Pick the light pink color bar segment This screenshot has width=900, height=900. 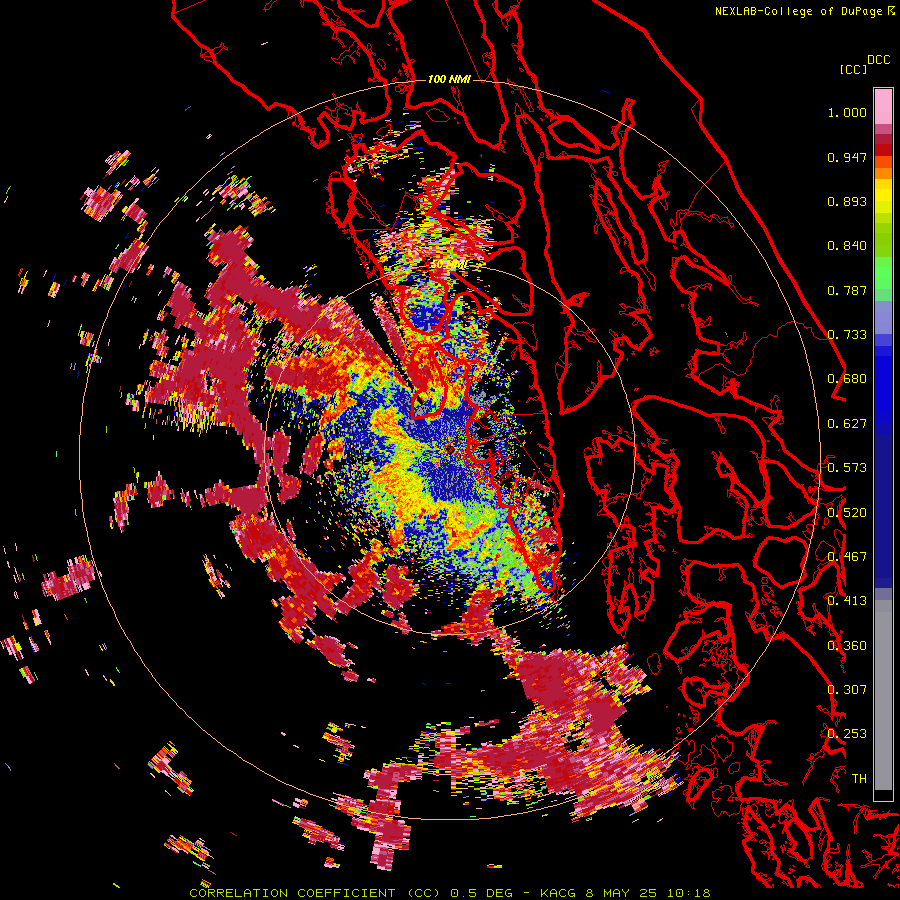coord(883,107)
